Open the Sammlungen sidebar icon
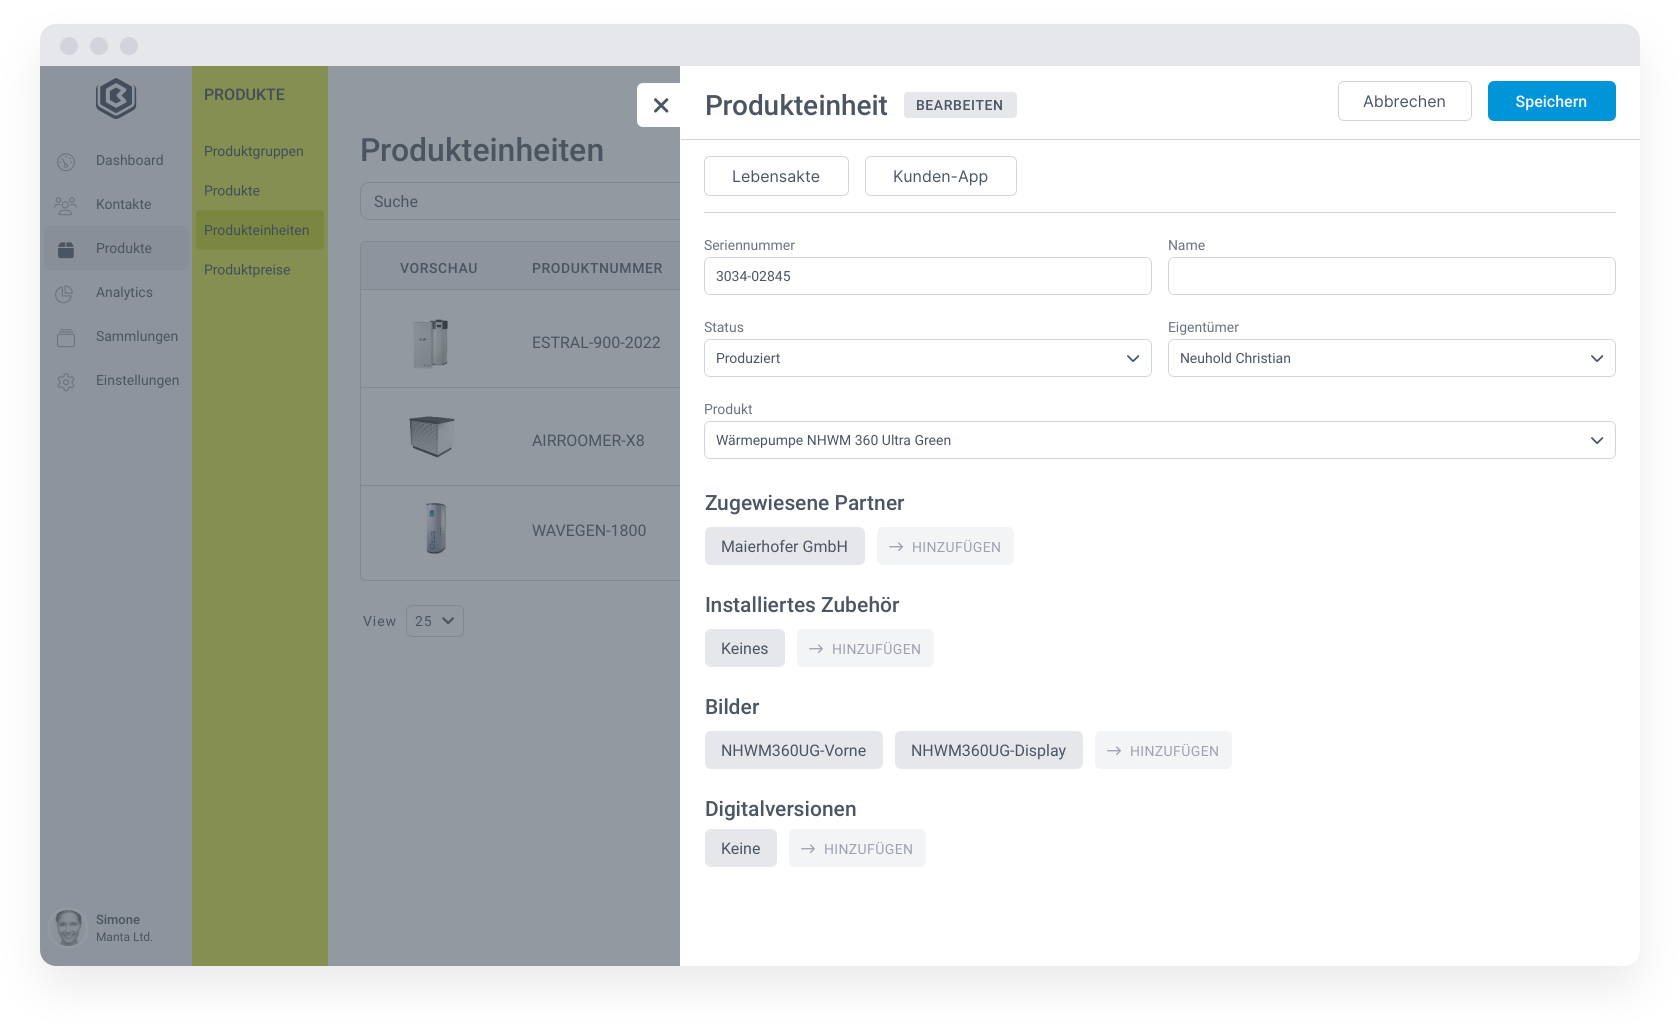This screenshot has height=1034, width=1680. pos(65,336)
